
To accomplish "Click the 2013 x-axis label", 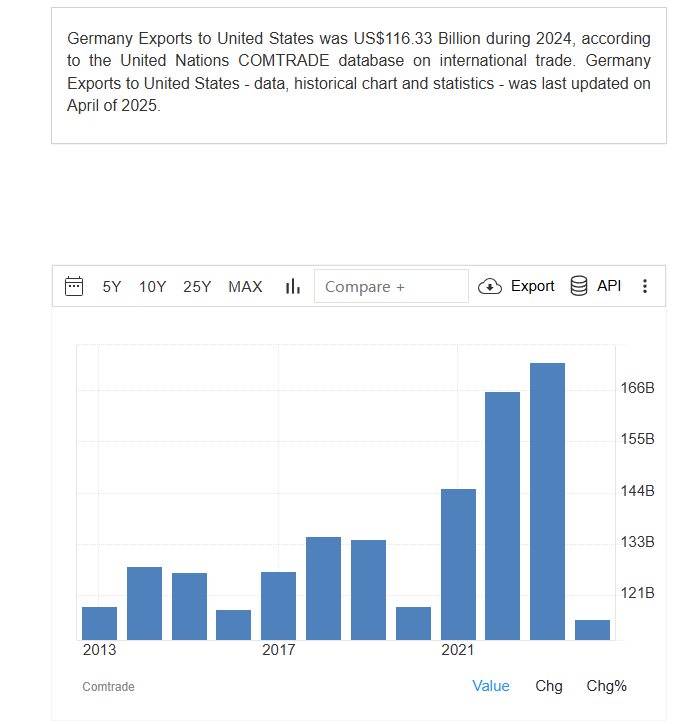I will [99, 650].
